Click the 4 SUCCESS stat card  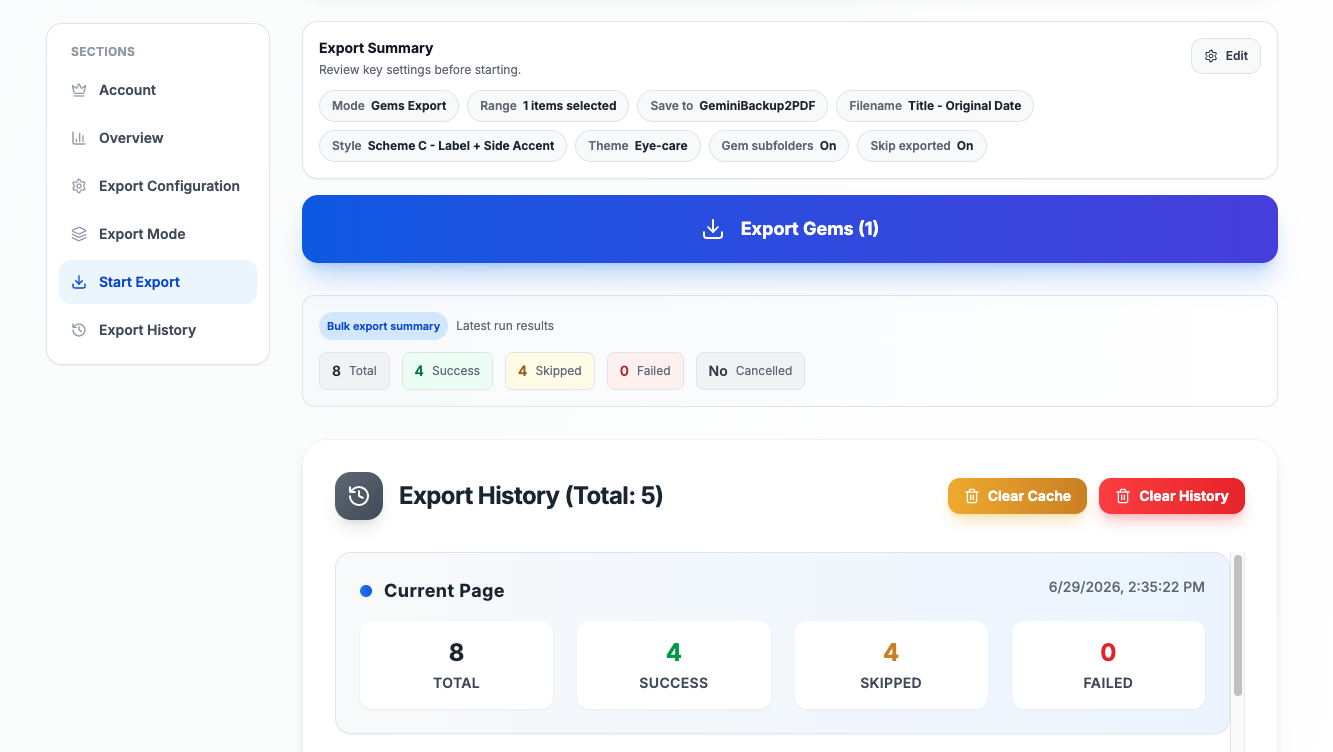[674, 665]
